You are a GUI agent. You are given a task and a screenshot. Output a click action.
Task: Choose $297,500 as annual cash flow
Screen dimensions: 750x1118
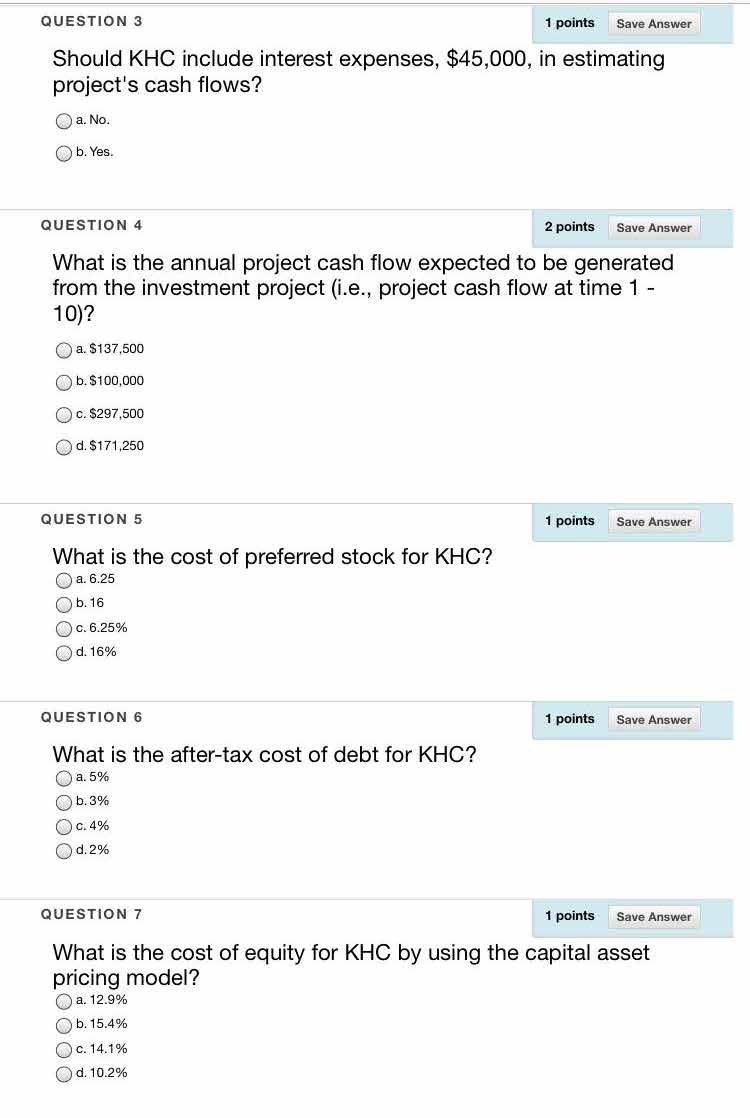[64, 414]
